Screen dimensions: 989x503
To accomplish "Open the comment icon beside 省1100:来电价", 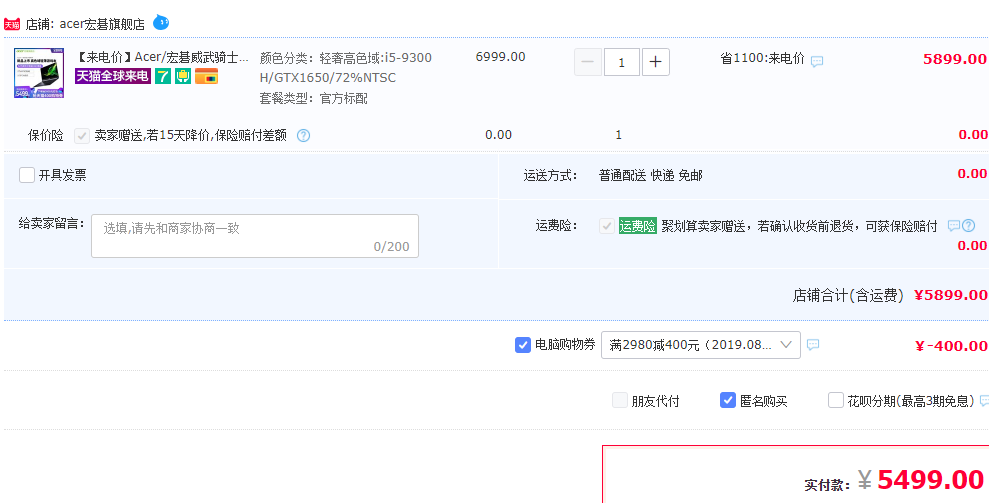I will 817,61.
